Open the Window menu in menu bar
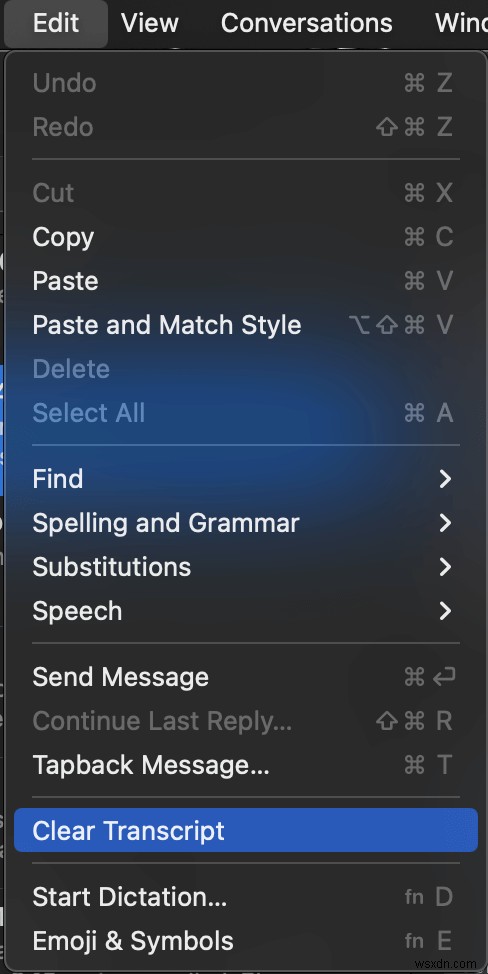 (461, 23)
